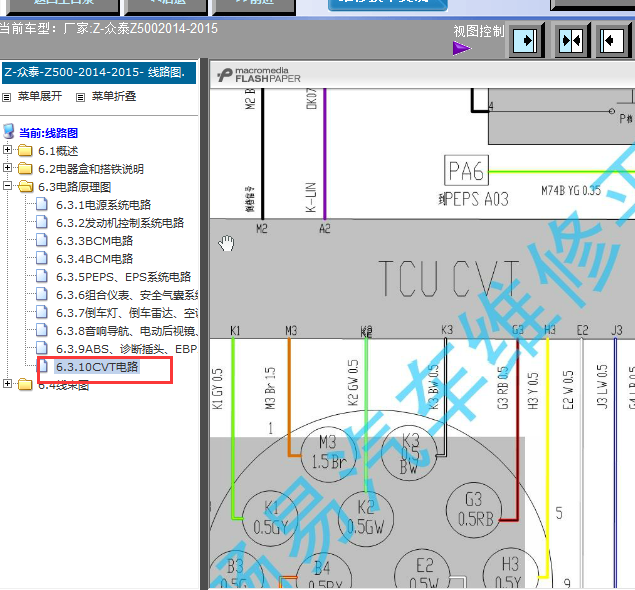Click the computer icon beside 当前:线路图
This screenshot has width=635, height=590.
coord(9,132)
